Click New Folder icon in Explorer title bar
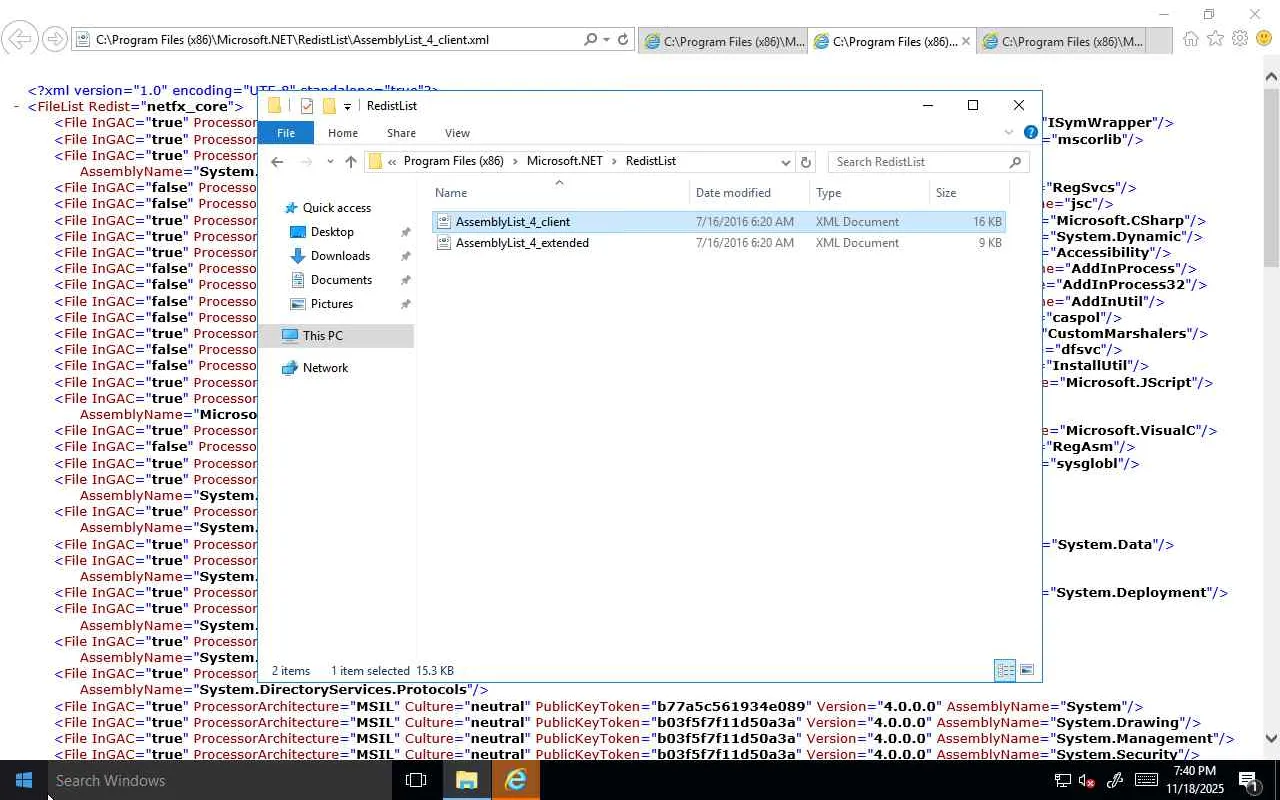 click(x=328, y=106)
